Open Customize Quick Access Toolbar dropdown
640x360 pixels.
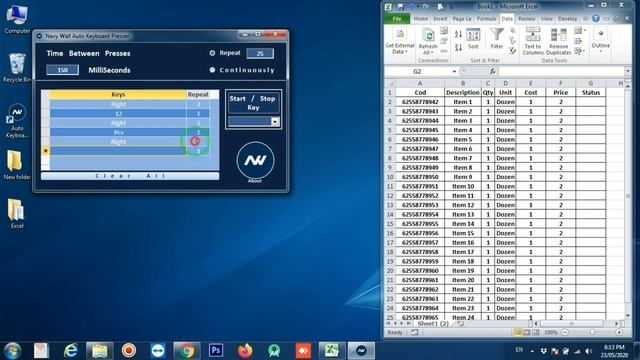(452, 7)
